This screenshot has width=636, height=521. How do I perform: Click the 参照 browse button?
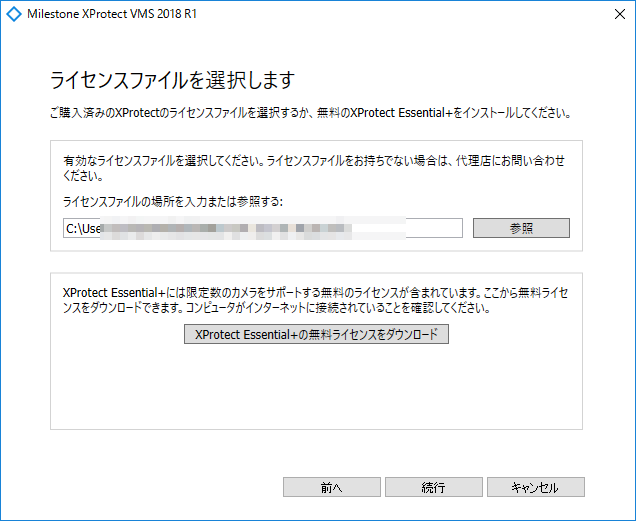(521, 228)
